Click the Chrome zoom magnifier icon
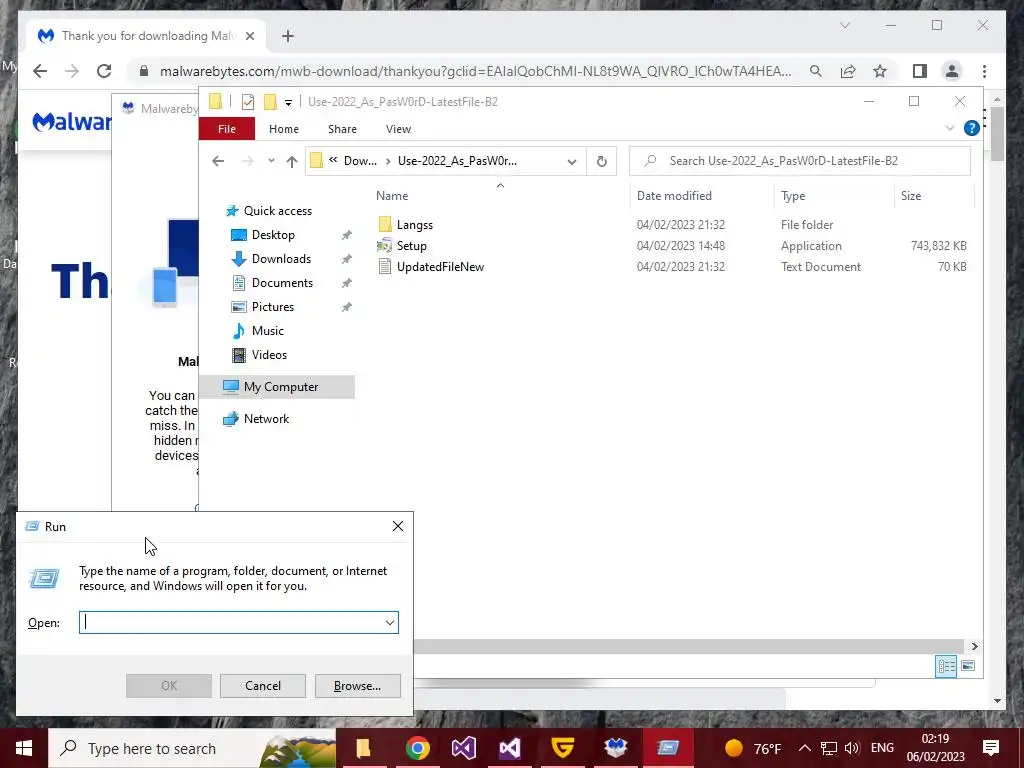 pyautogui.click(x=816, y=71)
